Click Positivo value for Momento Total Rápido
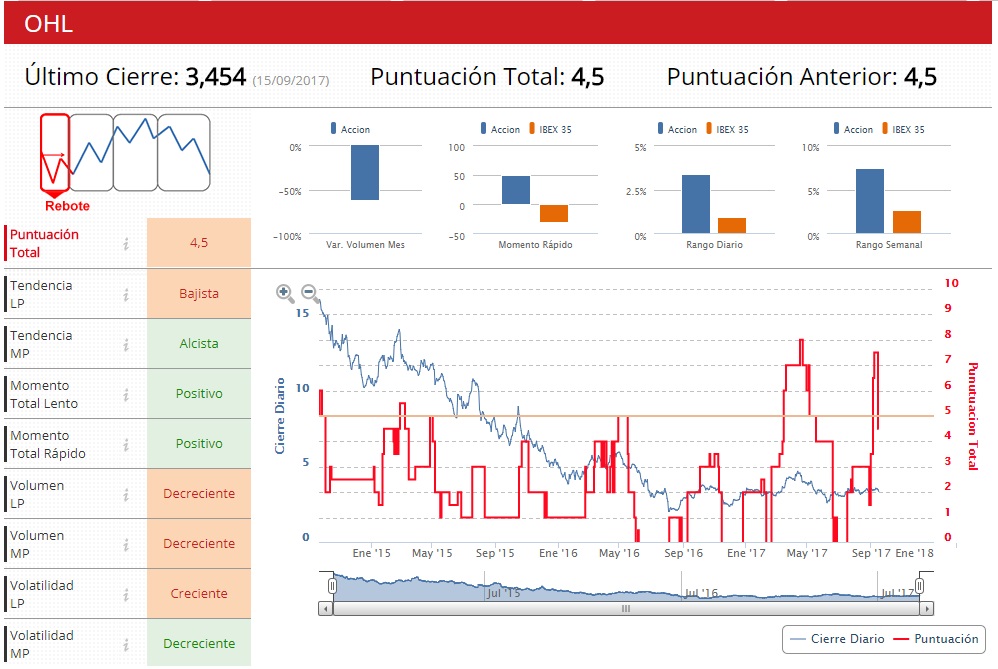Screen dimensions: 998x669 click(199, 444)
